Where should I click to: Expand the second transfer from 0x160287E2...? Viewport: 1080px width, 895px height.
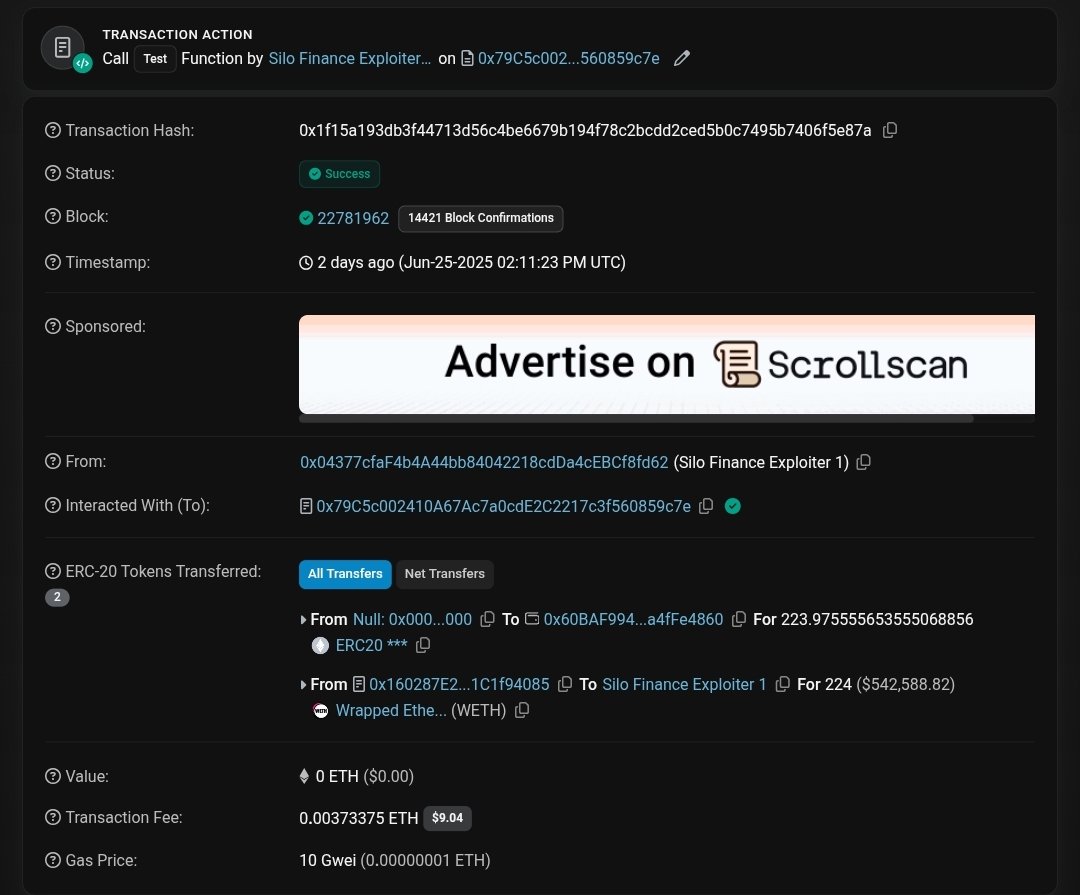(x=303, y=684)
